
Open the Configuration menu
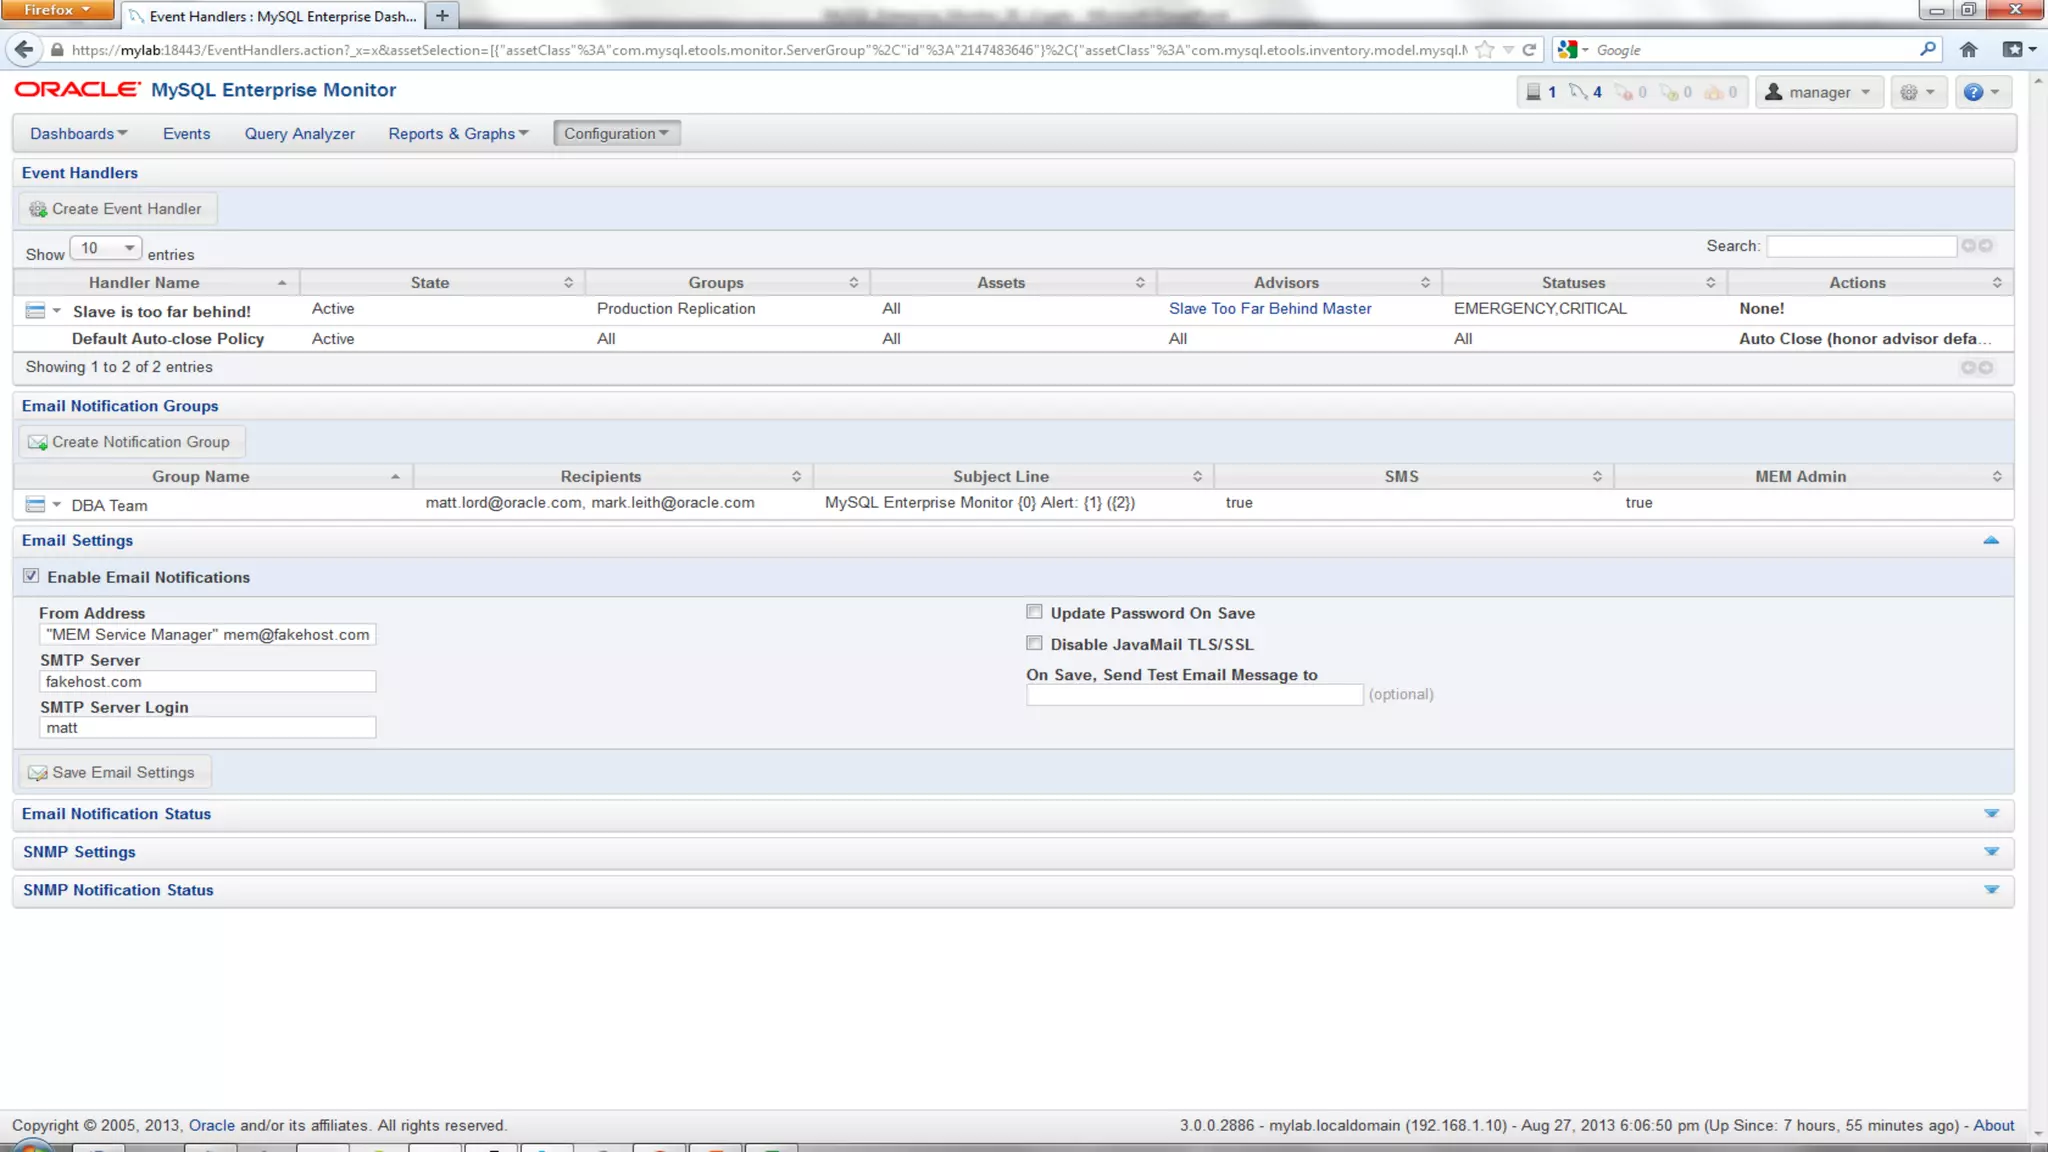pyautogui.click(x=616, y=134)
